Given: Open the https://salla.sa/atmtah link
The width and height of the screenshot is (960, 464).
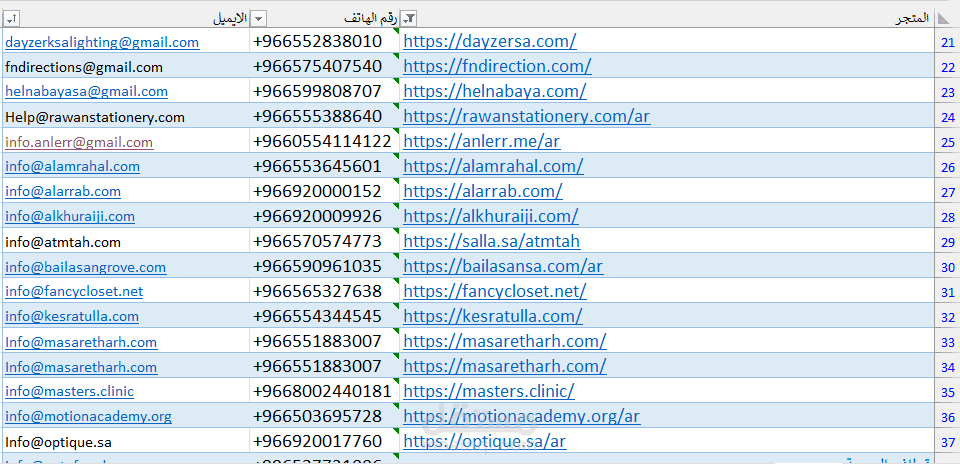Looking at the screenshot, I should [x=492, y=241].
